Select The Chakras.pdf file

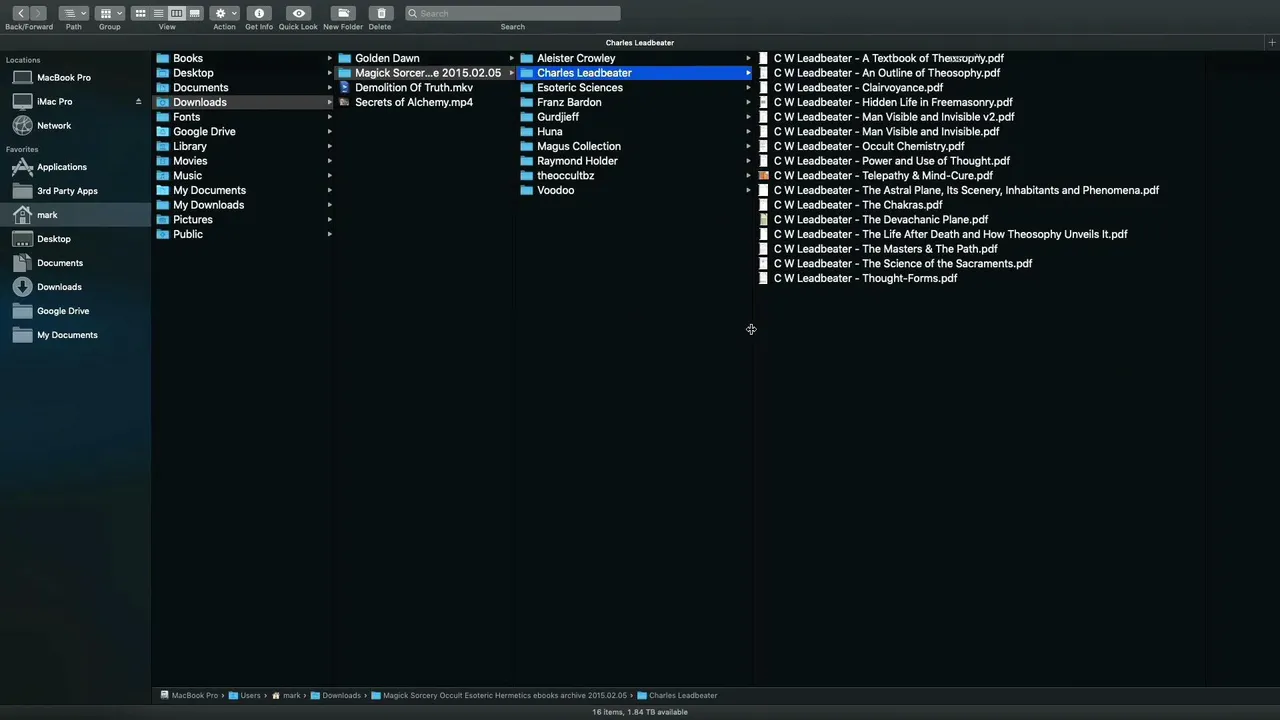(x=858, y=205)
